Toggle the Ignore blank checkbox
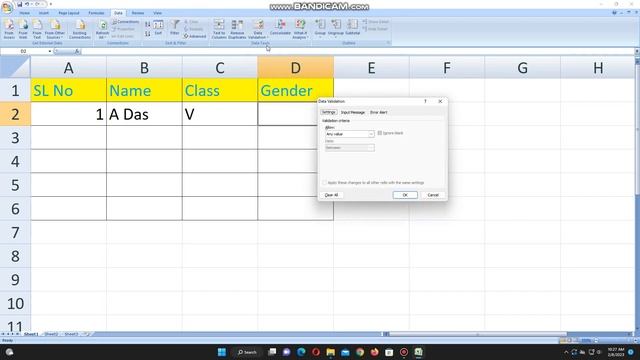The height and width of the screenshot is (360, 640). pyautogui.click(x=380, y=133)
